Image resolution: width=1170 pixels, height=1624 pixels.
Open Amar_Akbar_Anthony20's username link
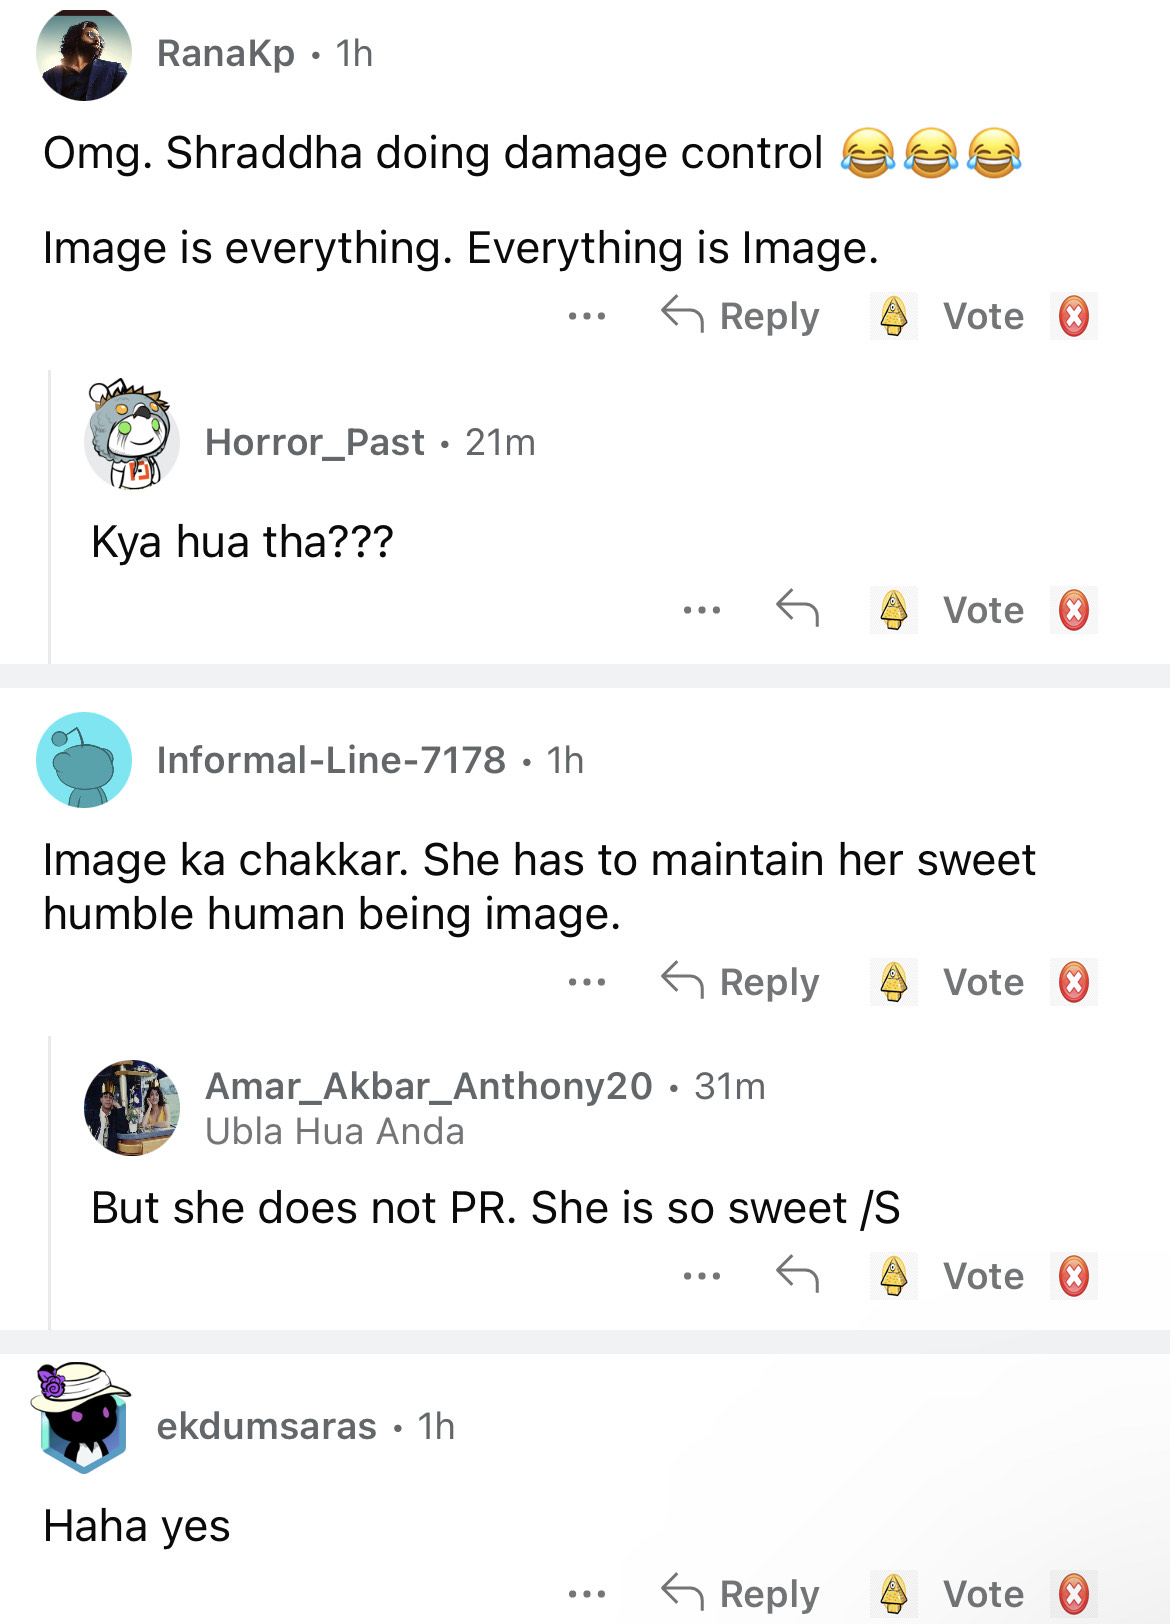428,1086
